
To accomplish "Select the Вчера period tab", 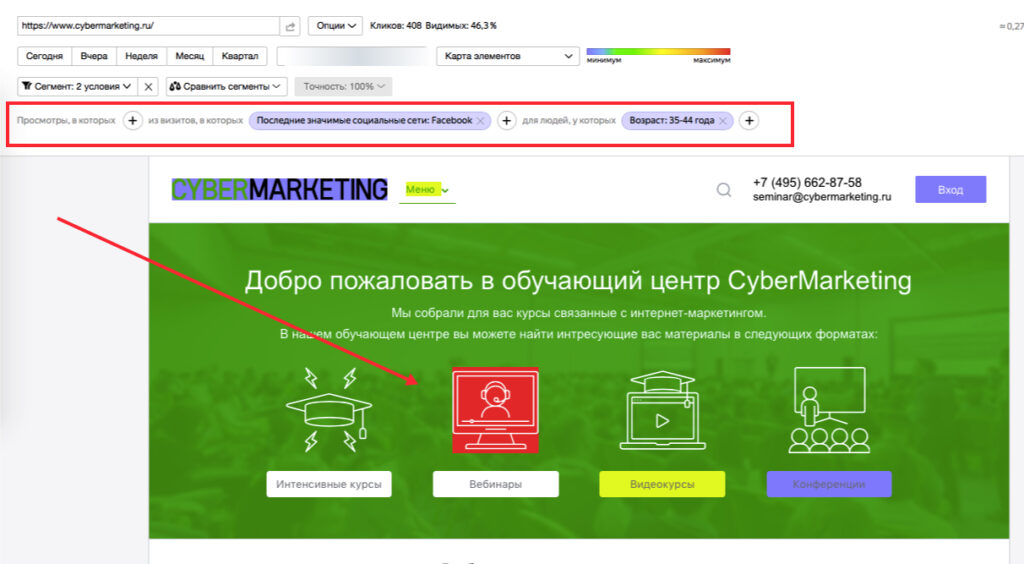I will pos(94,56).
